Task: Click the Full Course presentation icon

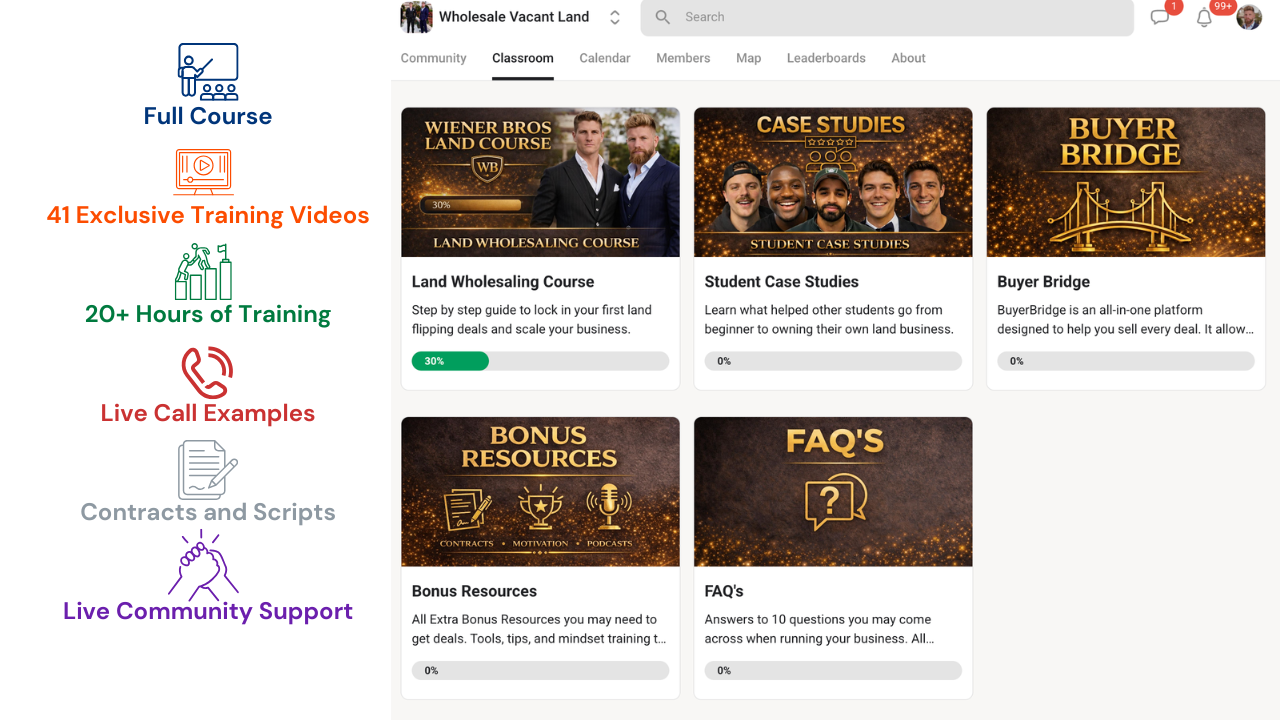Action: pyautogui.click(x=208, y=72)
